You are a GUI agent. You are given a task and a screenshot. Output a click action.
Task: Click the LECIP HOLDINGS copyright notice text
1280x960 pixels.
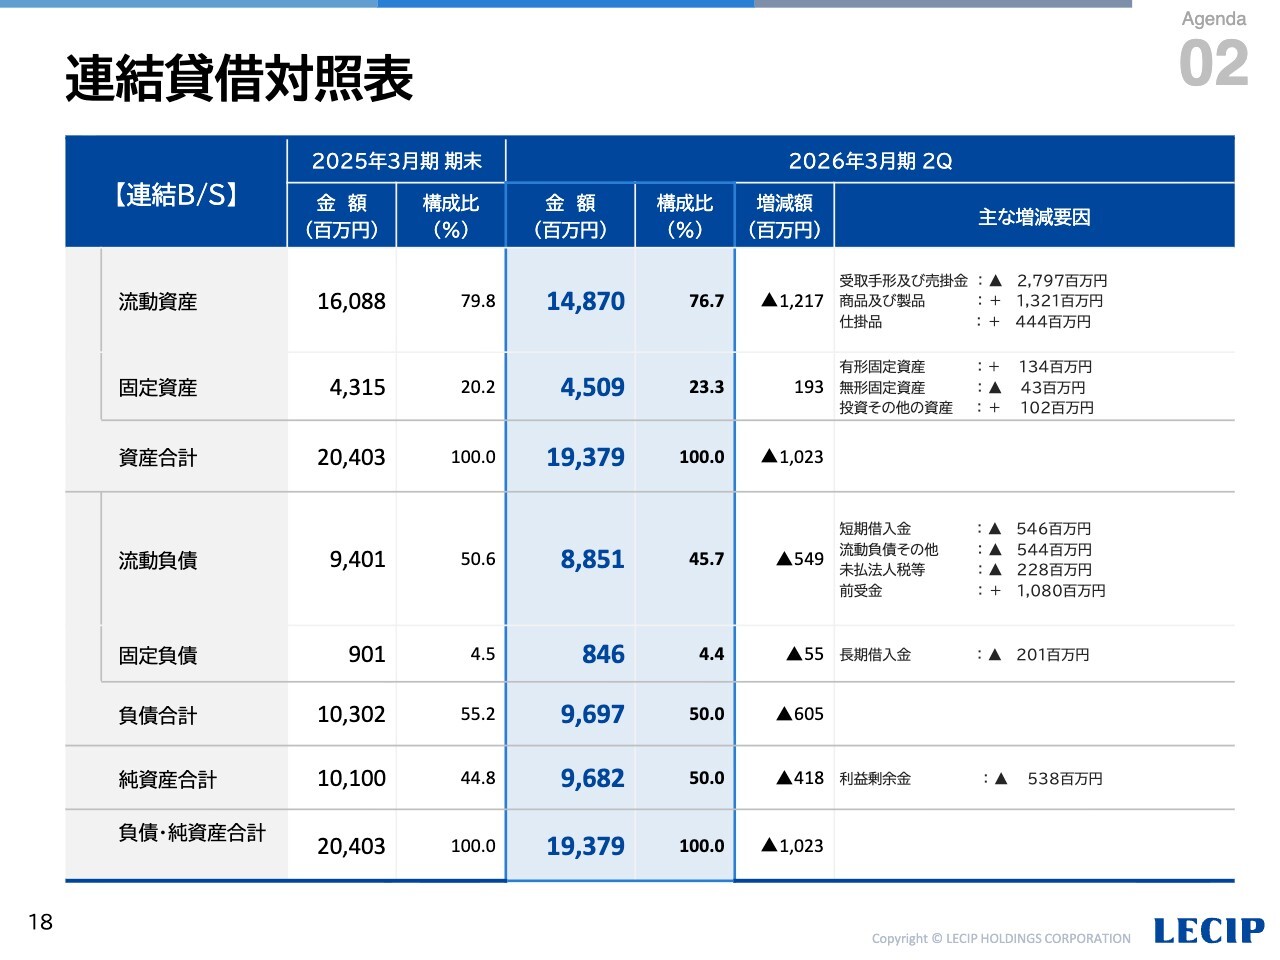pyautogui.click(x=1001, y=938)
